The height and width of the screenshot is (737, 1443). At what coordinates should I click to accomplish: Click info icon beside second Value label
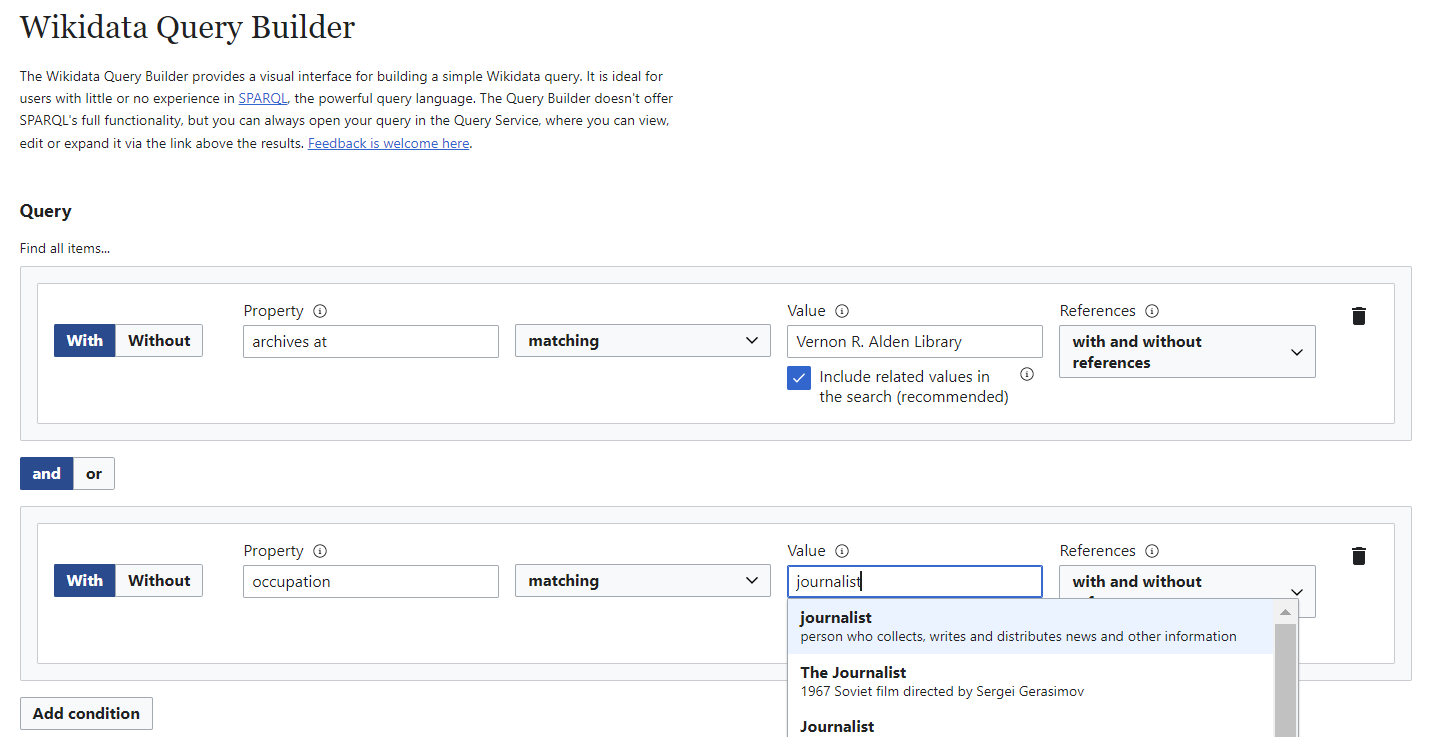[842, 551]
